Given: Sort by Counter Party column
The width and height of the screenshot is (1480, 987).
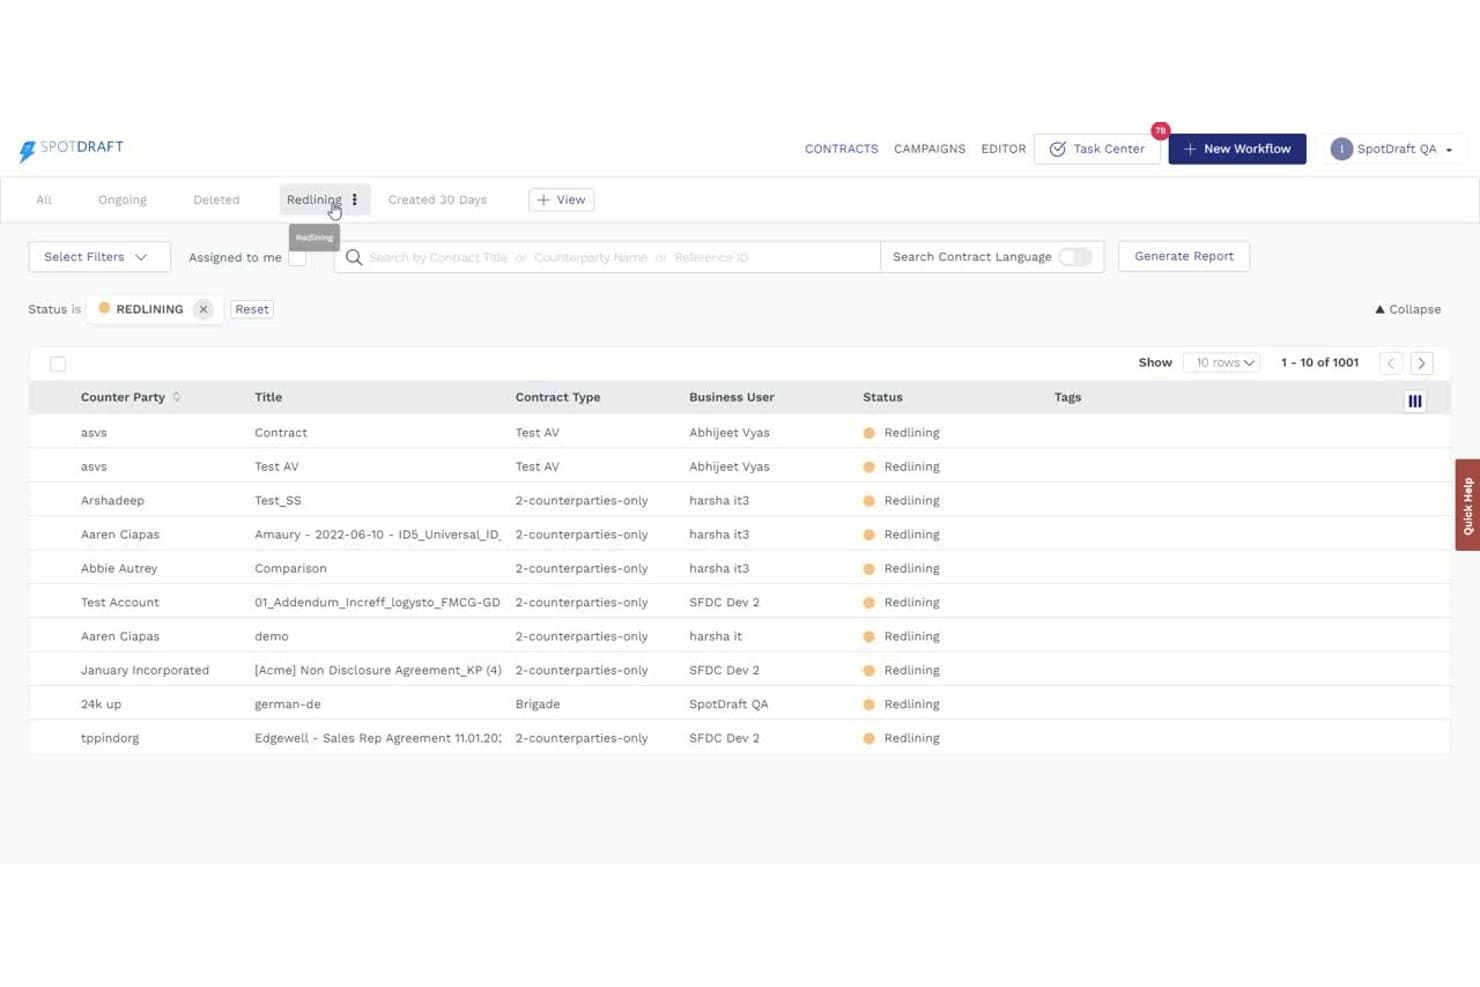Looking at the screenshot, I should 176,397.
